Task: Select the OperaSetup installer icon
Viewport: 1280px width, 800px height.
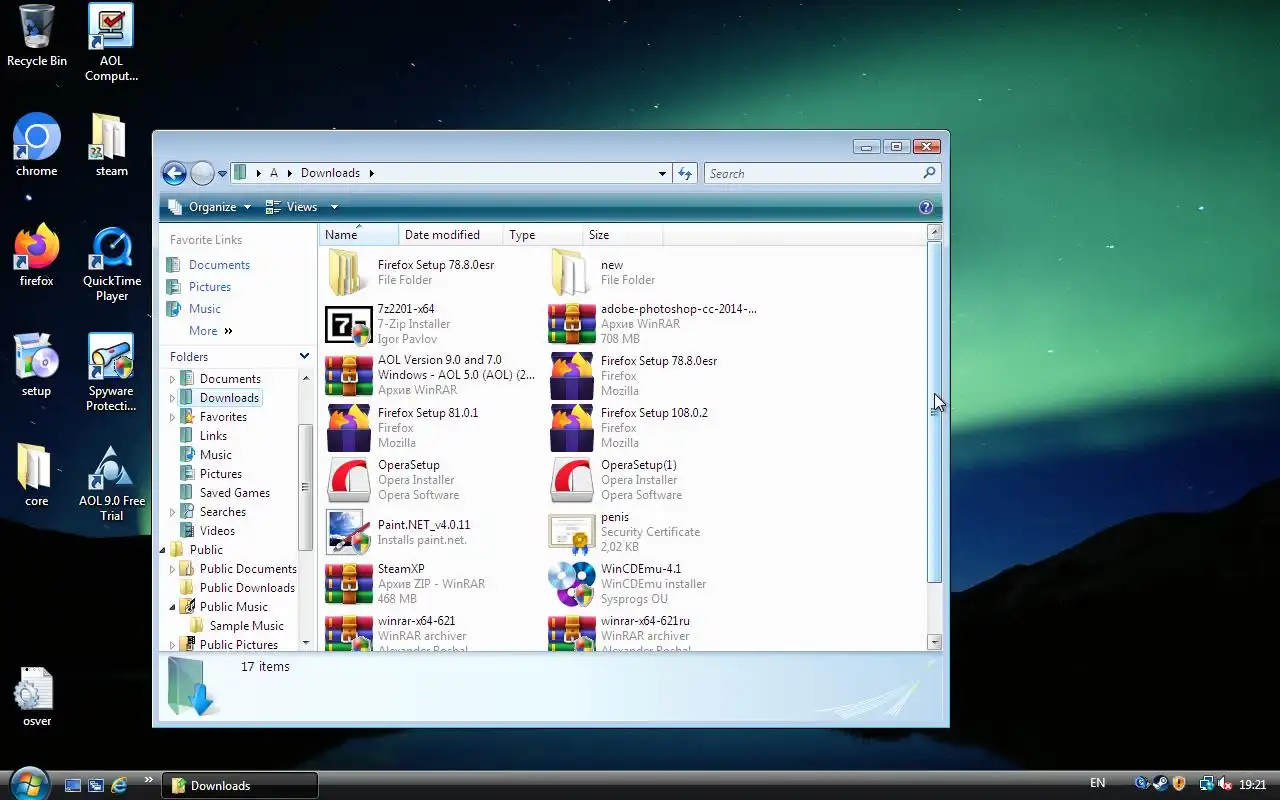Action: coord(349,481)
